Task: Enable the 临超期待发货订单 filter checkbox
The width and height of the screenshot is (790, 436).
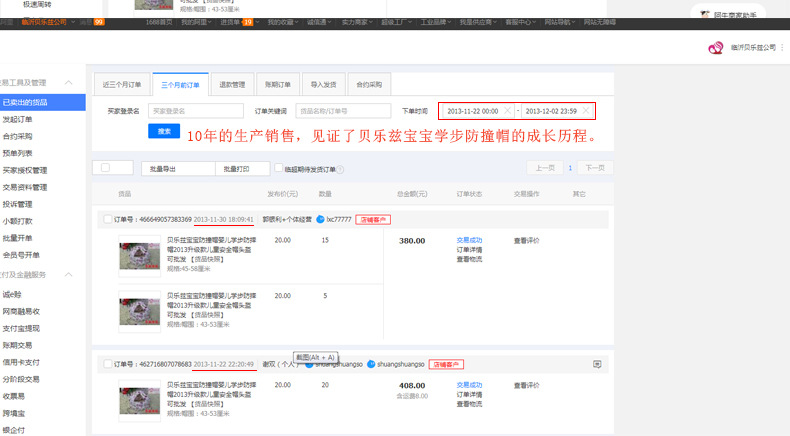Action: (278, 168)
